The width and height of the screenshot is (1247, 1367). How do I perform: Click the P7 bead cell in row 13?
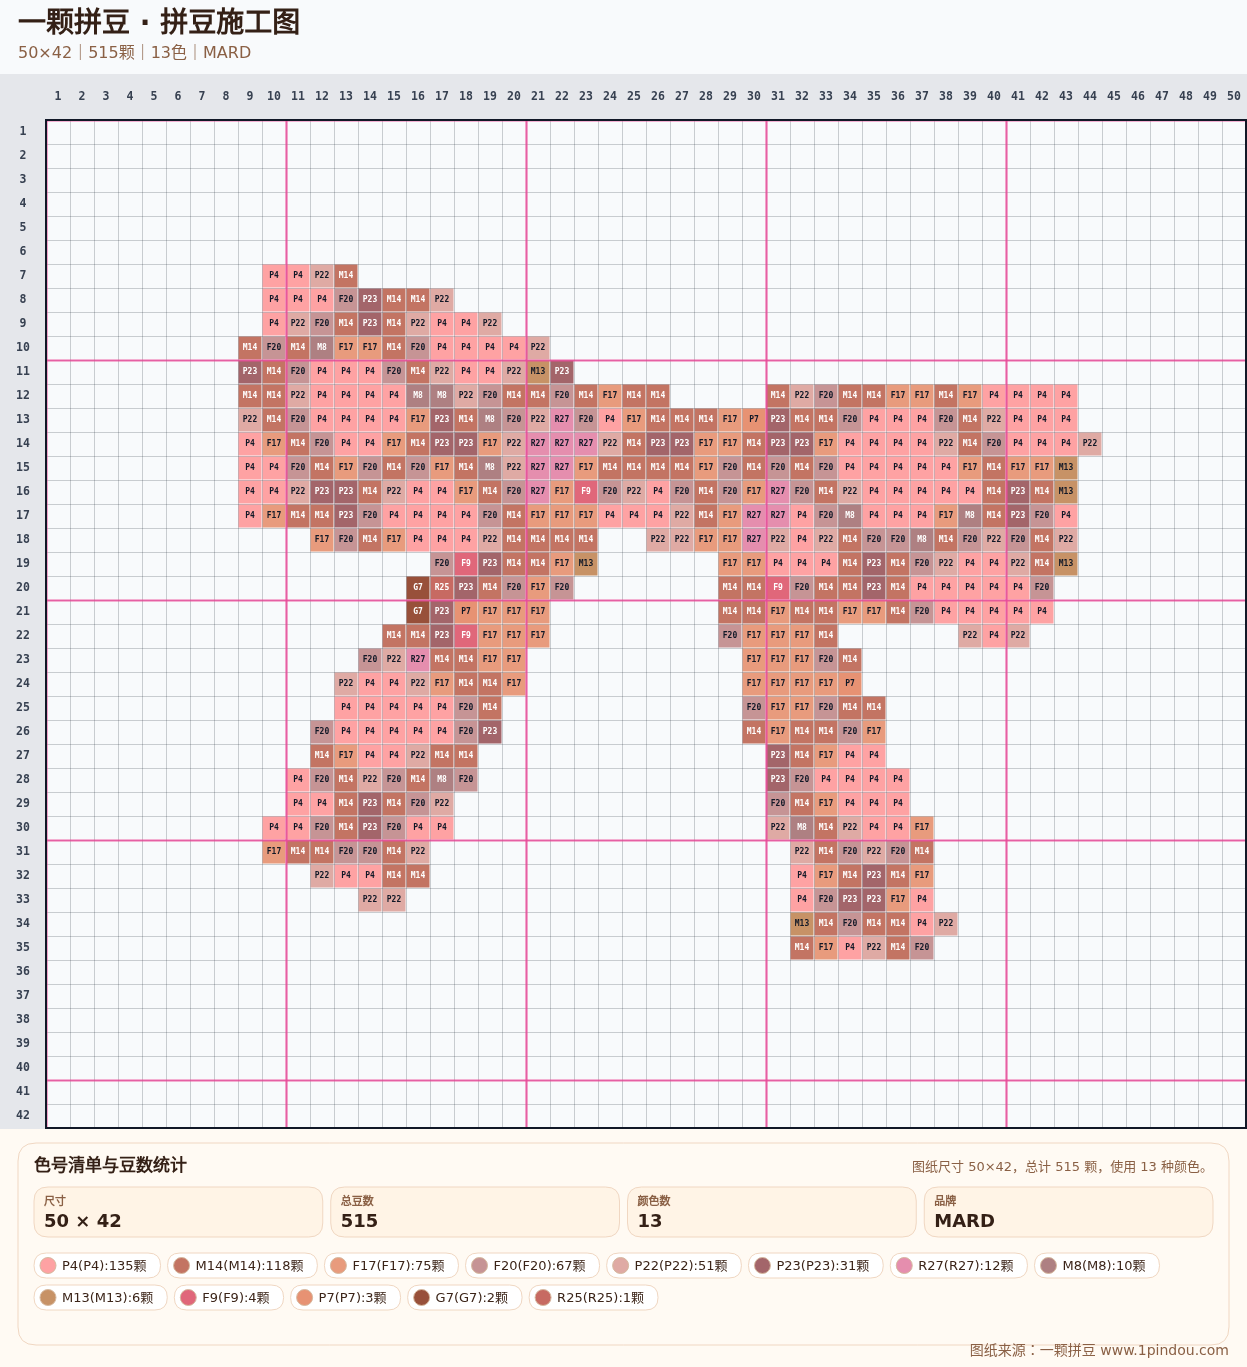754,419
